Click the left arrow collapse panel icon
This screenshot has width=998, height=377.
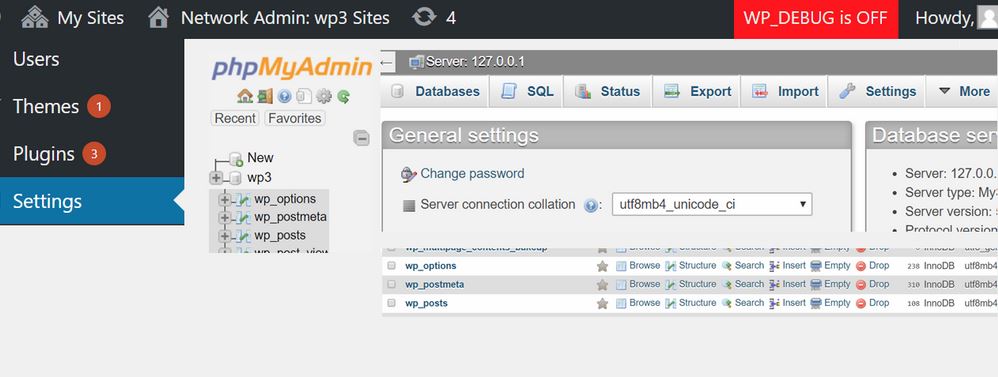pyautogui.click(x=387, y=62)
